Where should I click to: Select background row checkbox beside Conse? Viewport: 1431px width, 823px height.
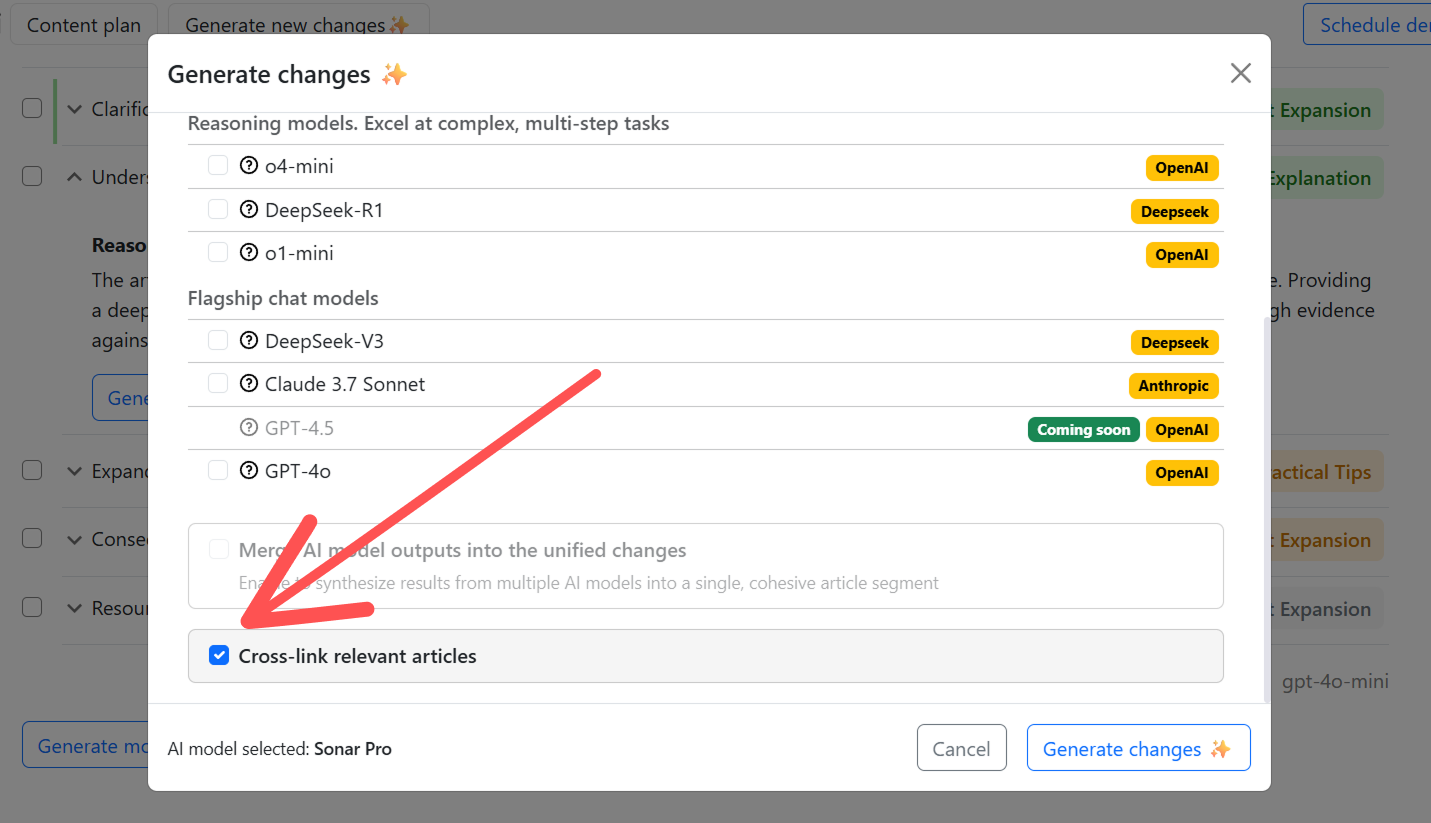[x=32, y=538]
